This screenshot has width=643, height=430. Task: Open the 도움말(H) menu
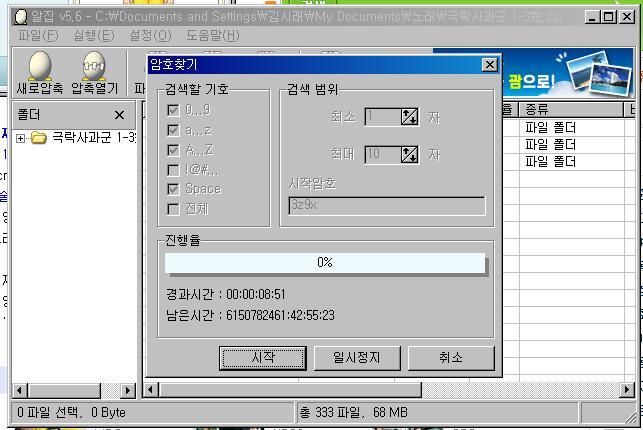coord(213,36)
